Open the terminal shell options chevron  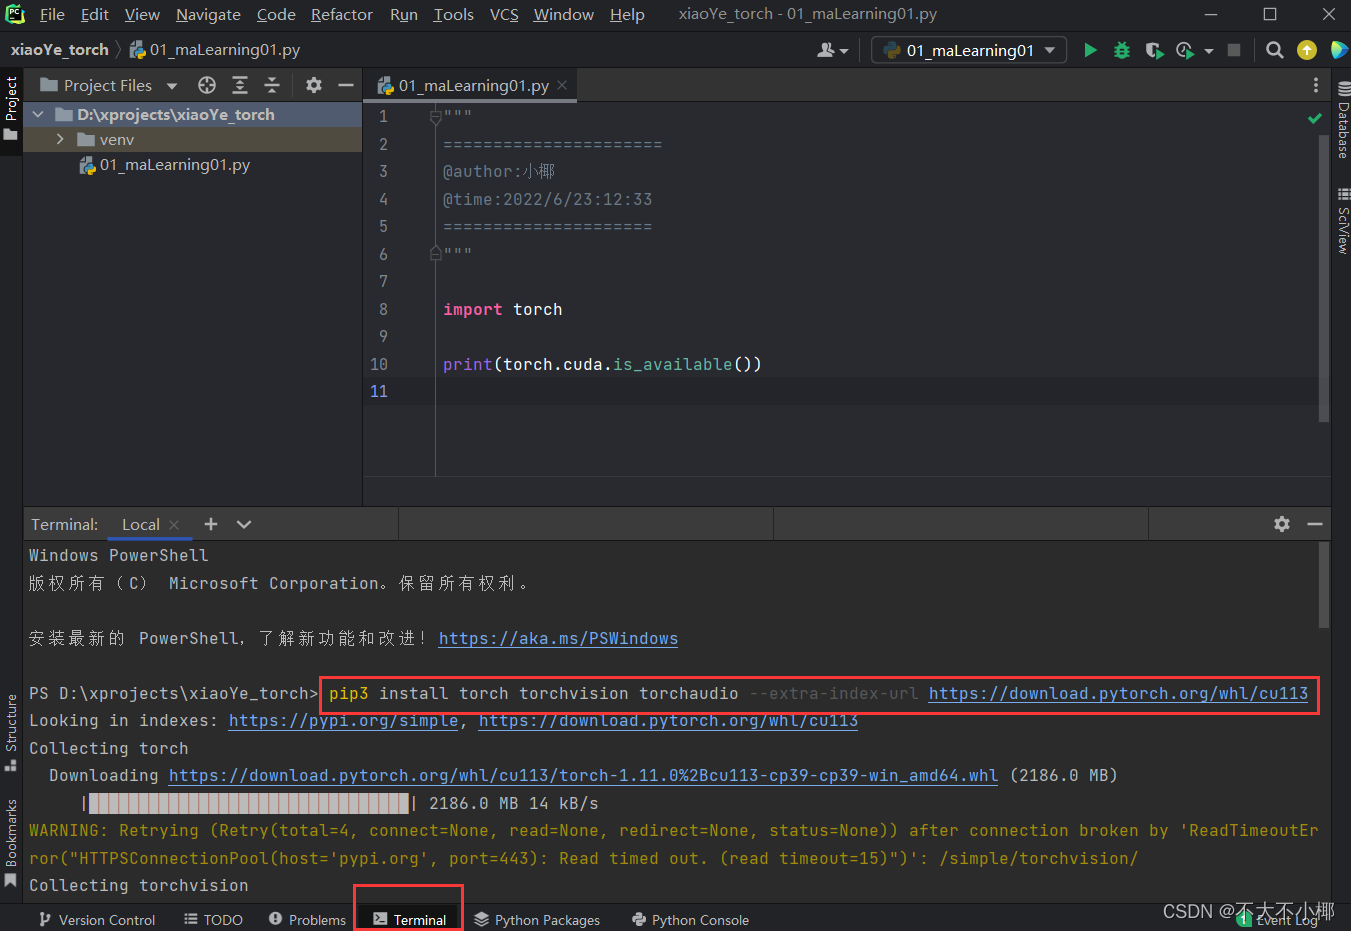click(244, 524)
